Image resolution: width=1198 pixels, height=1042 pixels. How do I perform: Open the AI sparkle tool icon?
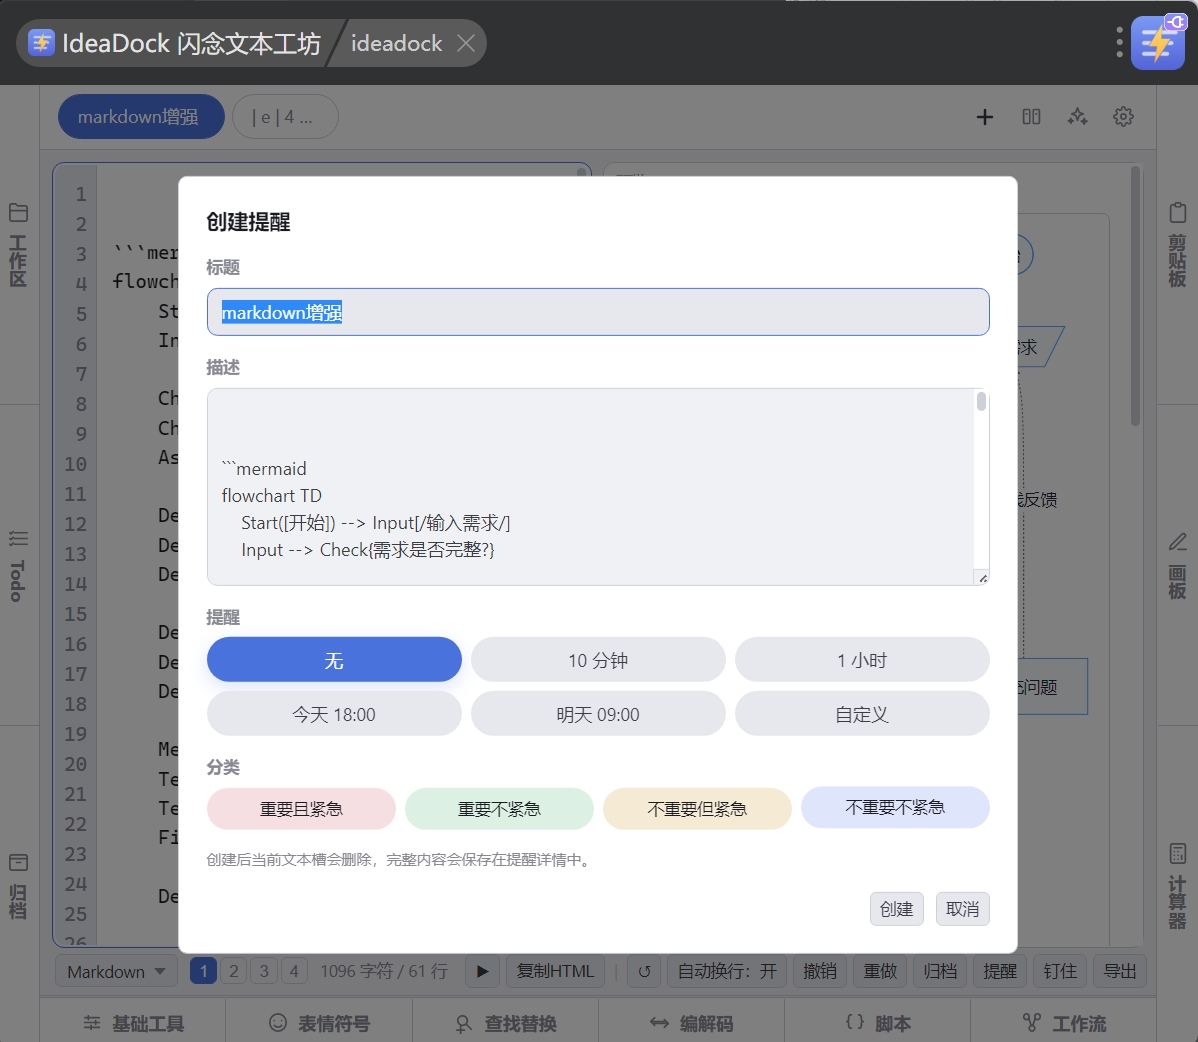point(1077,117)
